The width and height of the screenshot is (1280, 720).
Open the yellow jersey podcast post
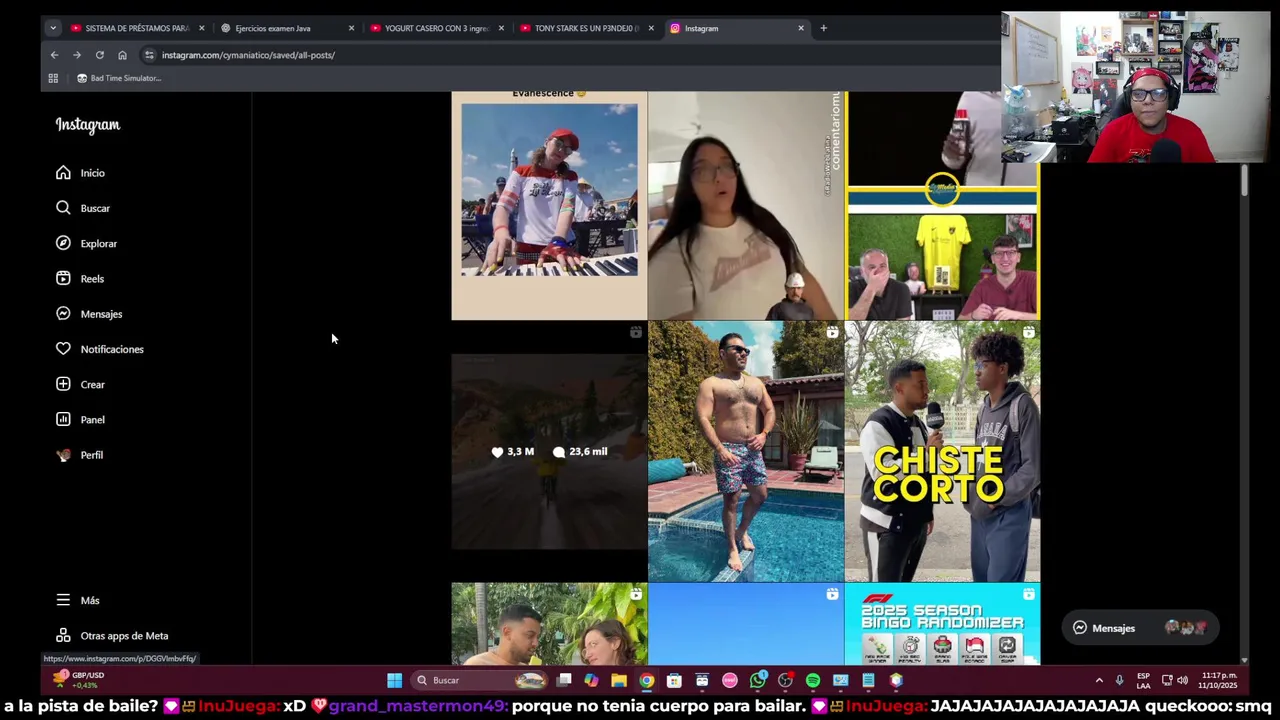942,205
